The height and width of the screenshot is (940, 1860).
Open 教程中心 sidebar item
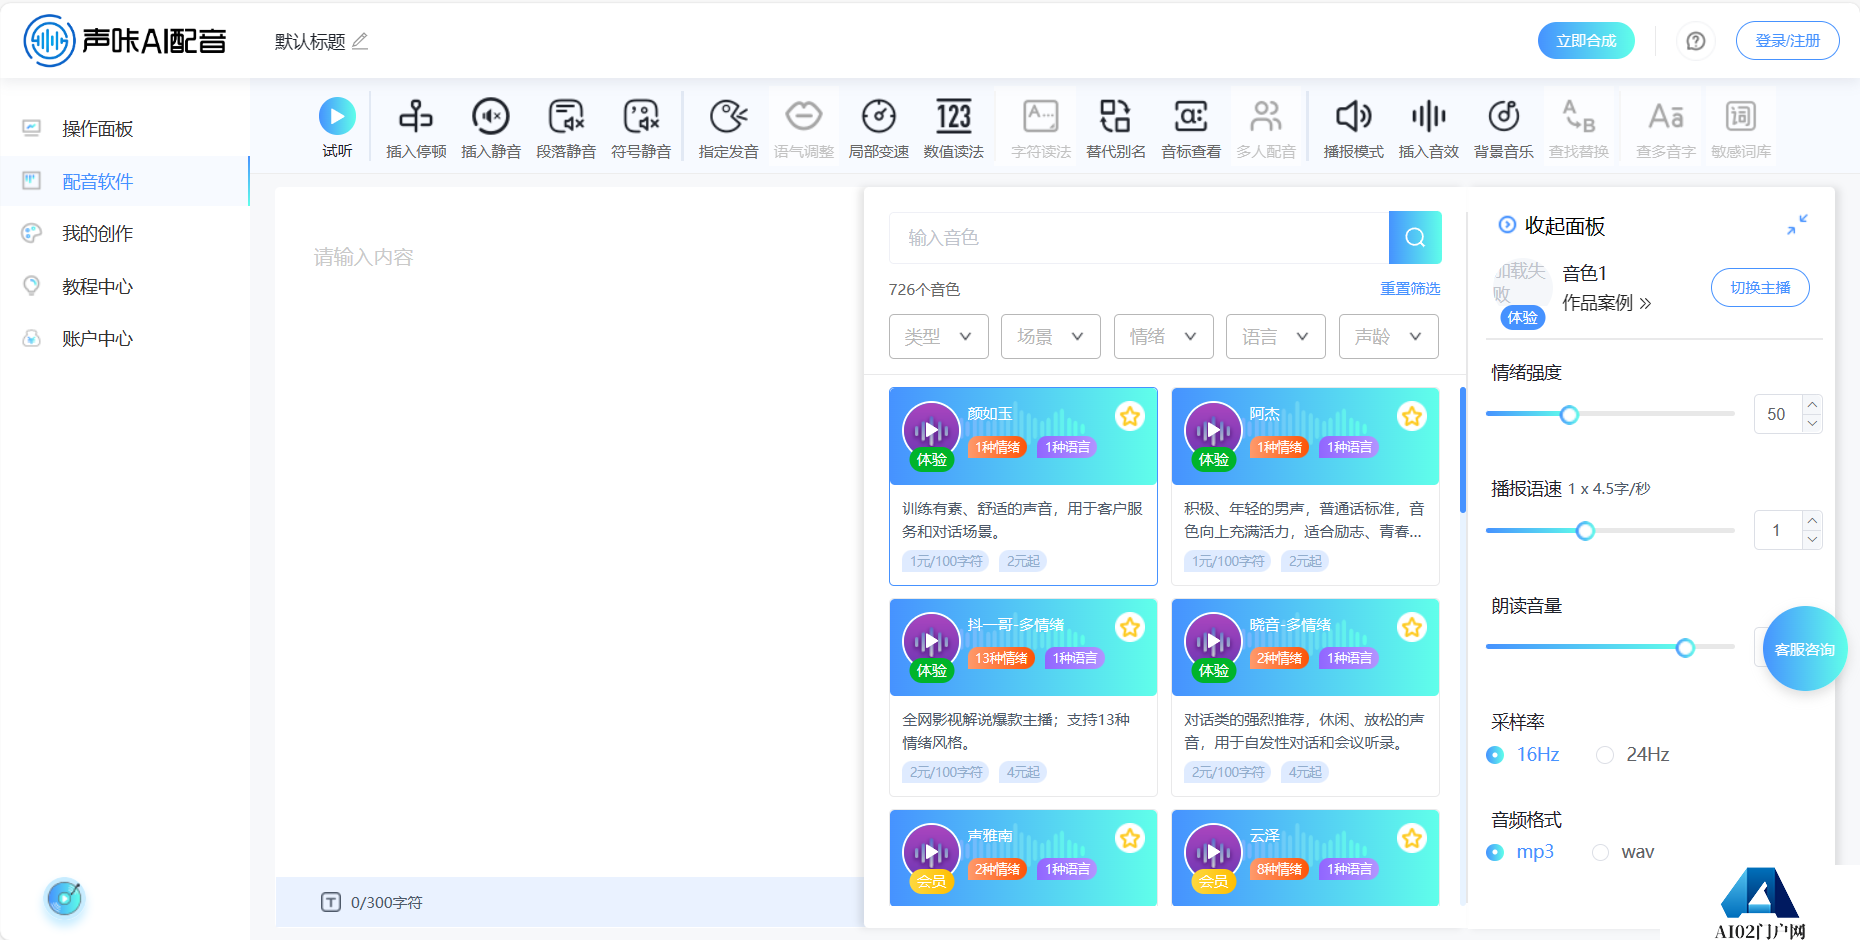pyautogui.click(x=125, y=287)
